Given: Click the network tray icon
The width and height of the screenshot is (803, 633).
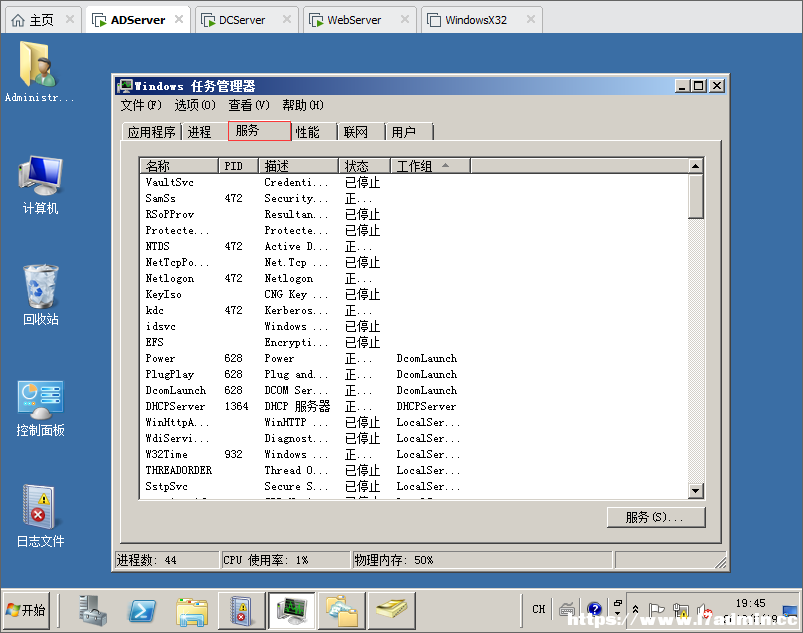Looking at the screenshot, I should tap(681, 610).
